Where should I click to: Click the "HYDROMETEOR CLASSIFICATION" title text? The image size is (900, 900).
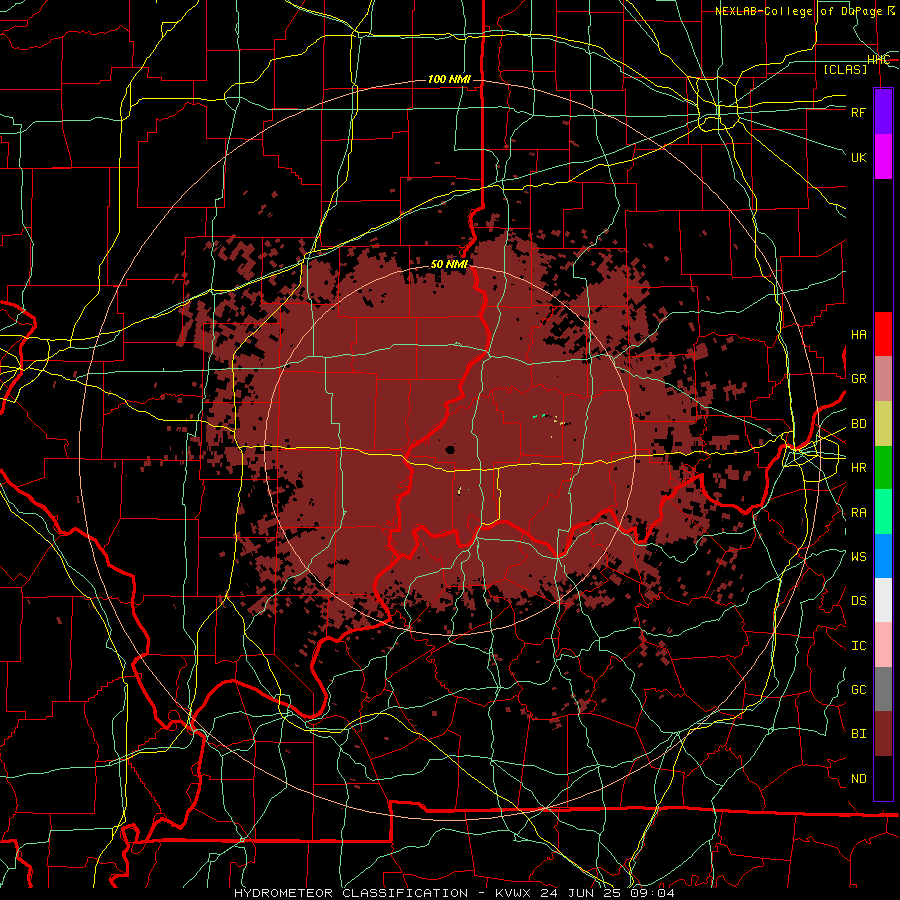tap(353, 893)
